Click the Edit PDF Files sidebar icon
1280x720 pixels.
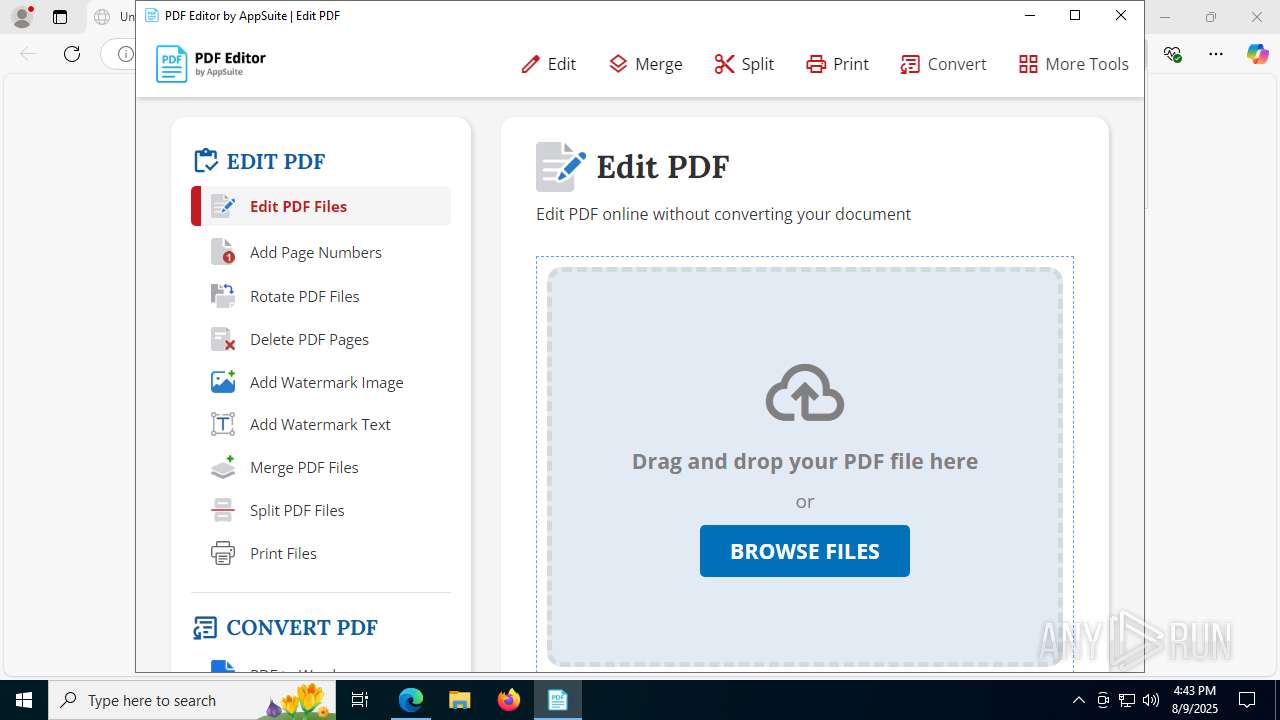(223, 206)
